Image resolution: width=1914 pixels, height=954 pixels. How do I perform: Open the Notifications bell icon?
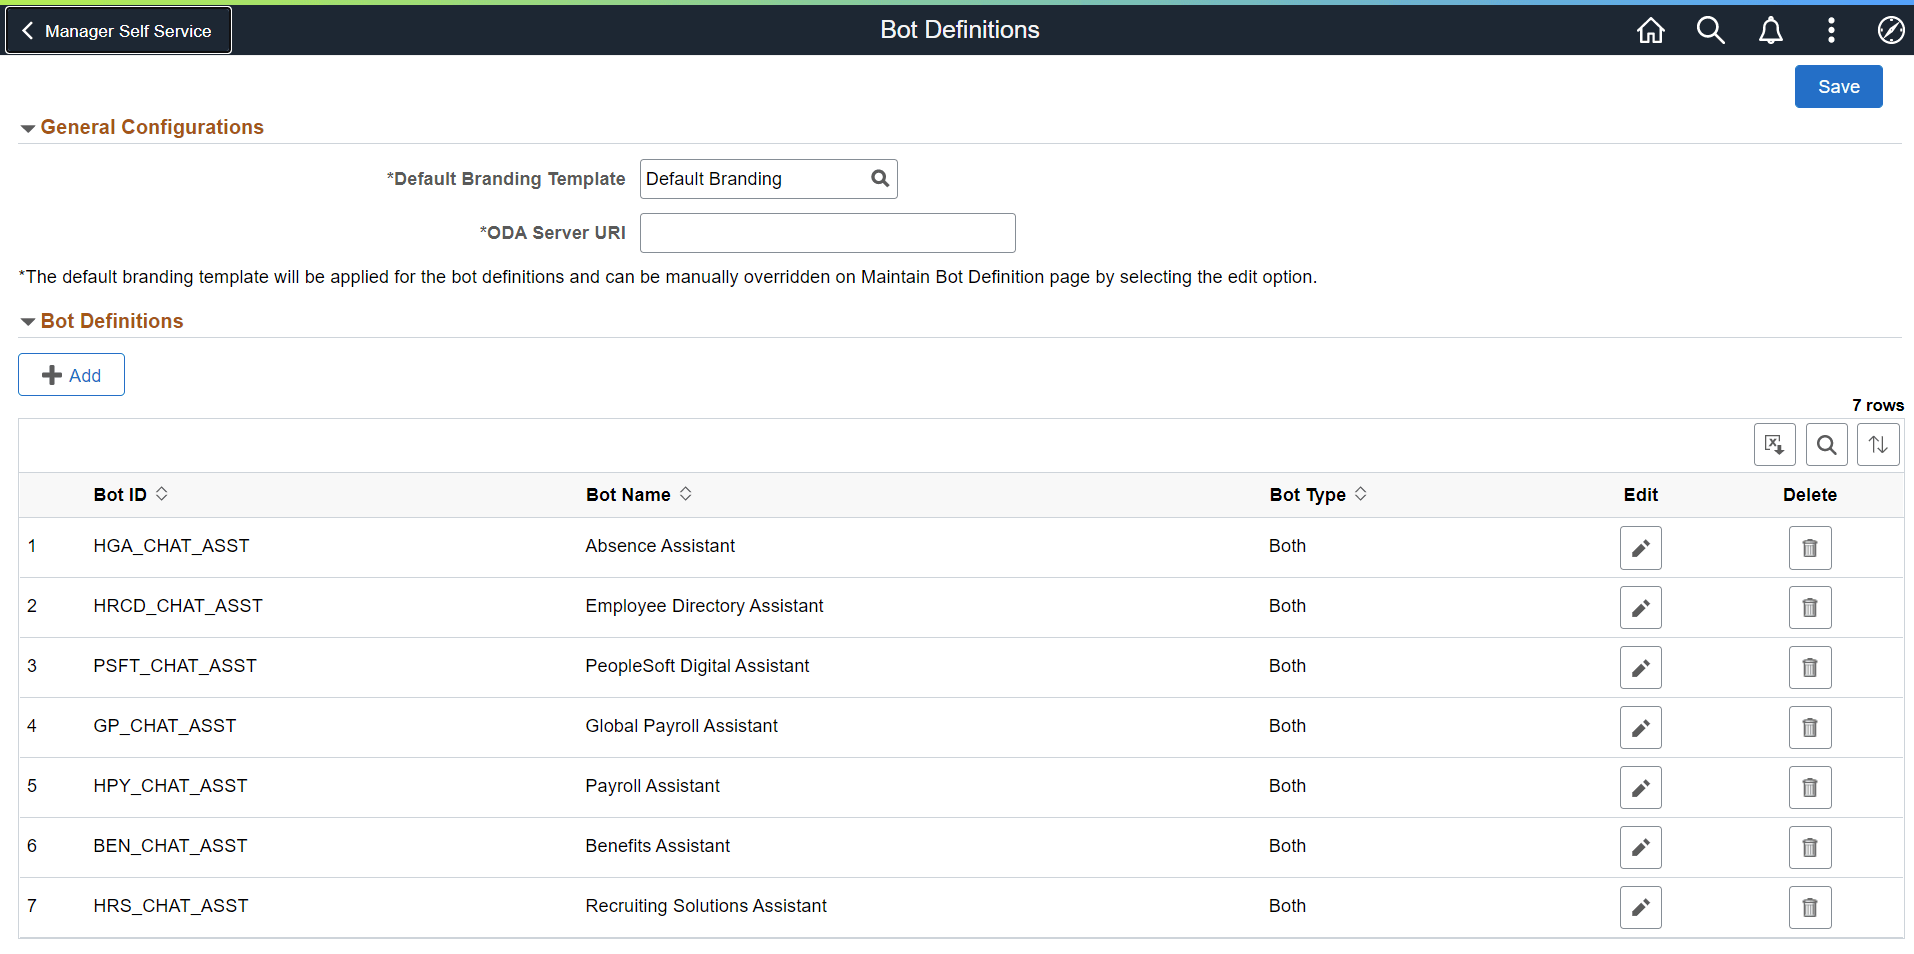tap(1770, 30)
